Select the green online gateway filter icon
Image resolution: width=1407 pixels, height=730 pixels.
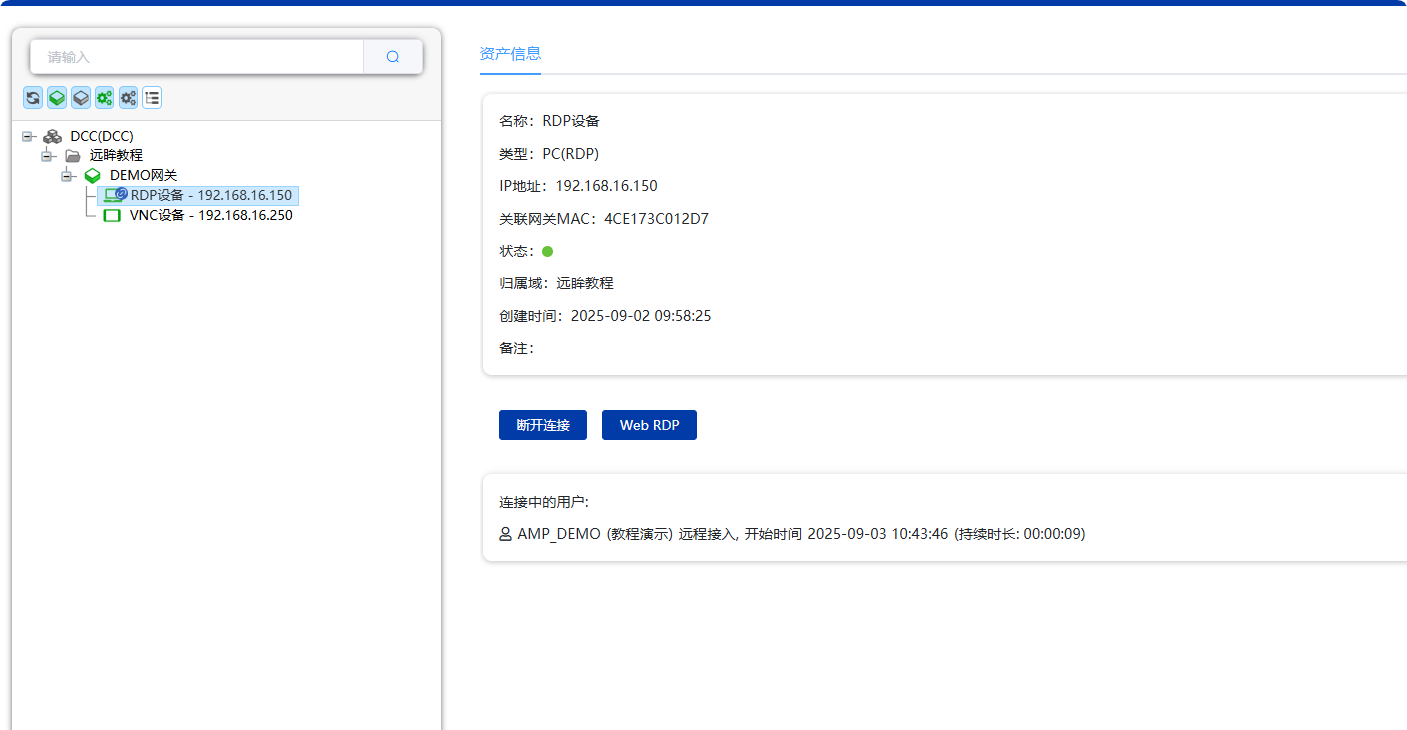pos(57,97)
